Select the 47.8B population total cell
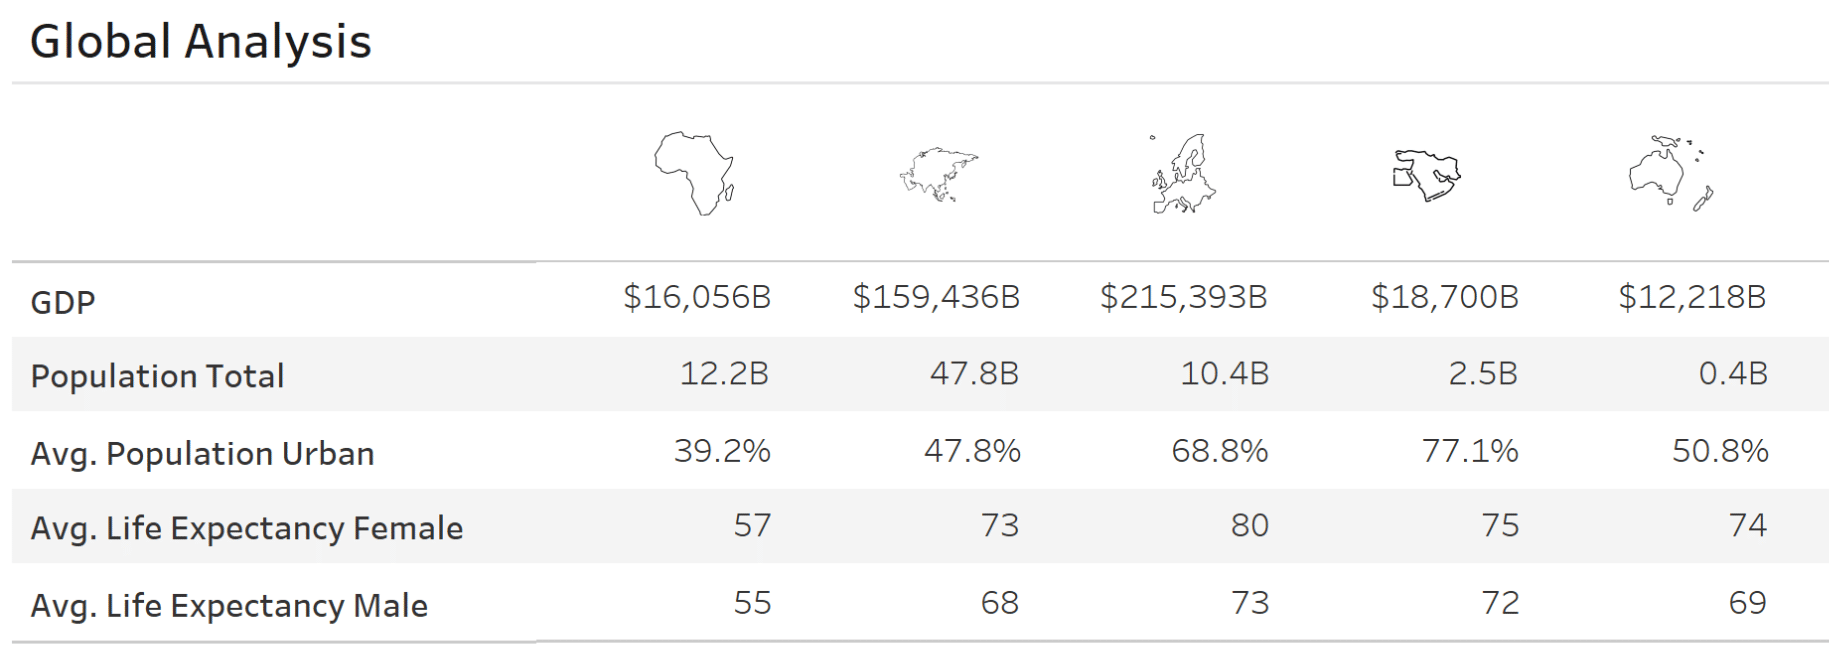Screen dimensions: 1829x651 pos(975,373)
